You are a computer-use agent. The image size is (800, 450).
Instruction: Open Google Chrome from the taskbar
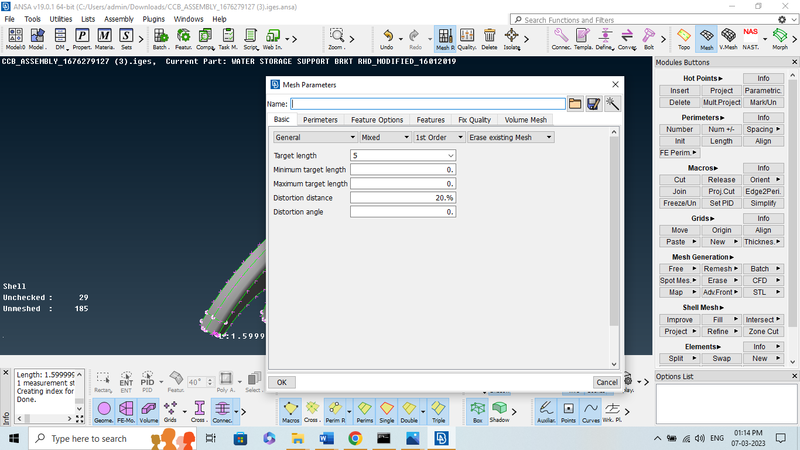click(x=355, y=438)
